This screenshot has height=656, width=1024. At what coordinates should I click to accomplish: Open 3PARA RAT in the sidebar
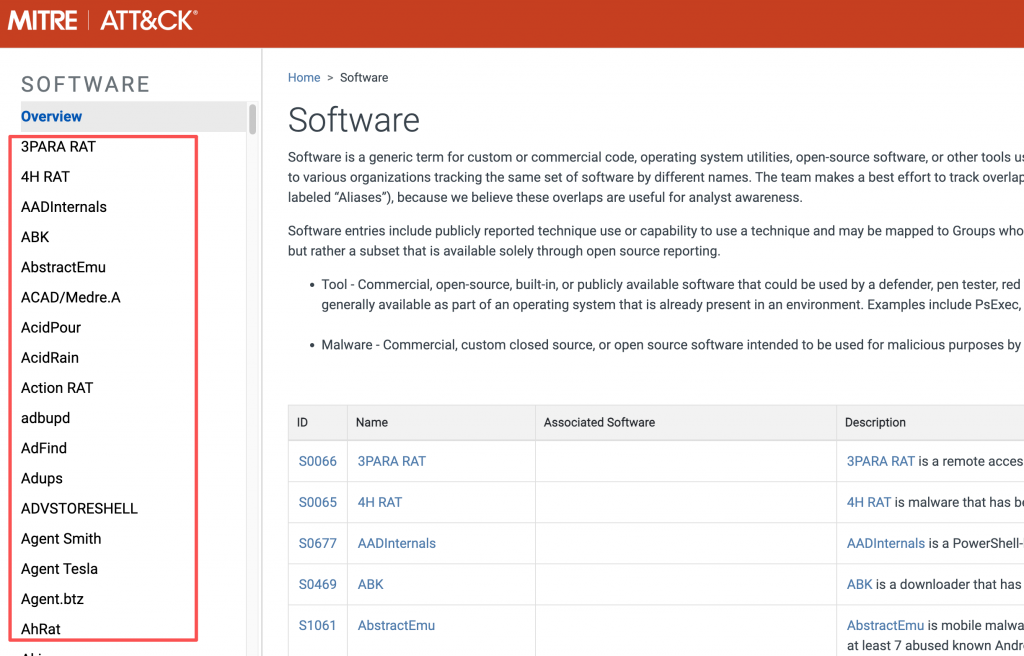pos(58,146)
